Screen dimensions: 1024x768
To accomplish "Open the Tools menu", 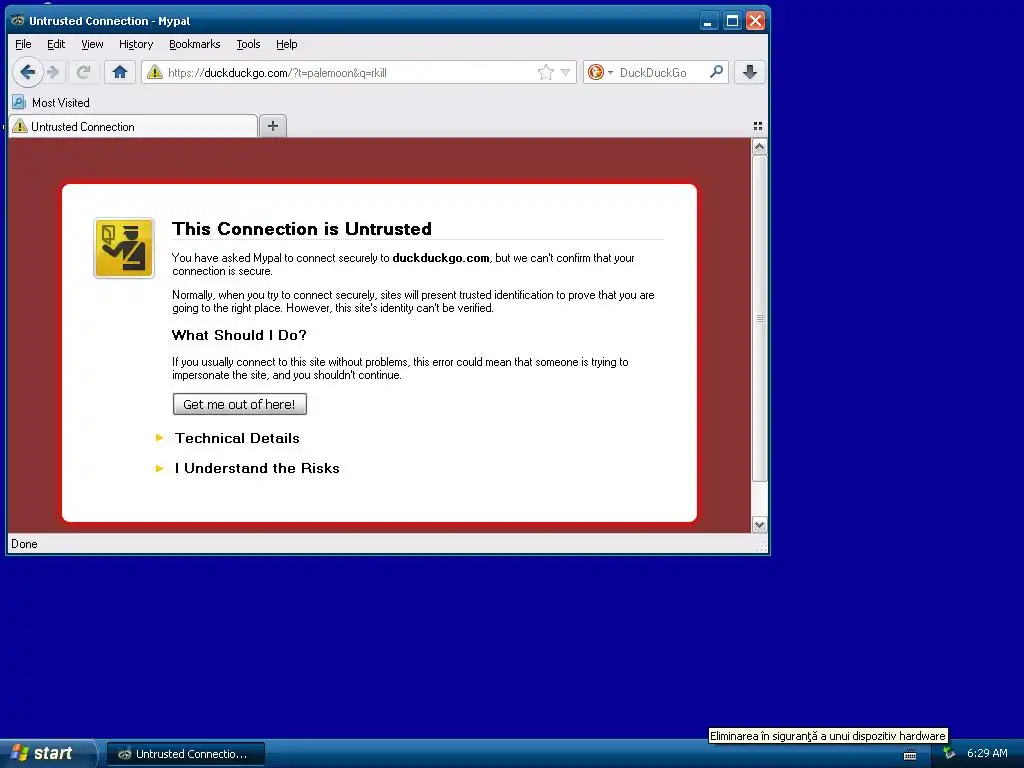I will 248,44.
